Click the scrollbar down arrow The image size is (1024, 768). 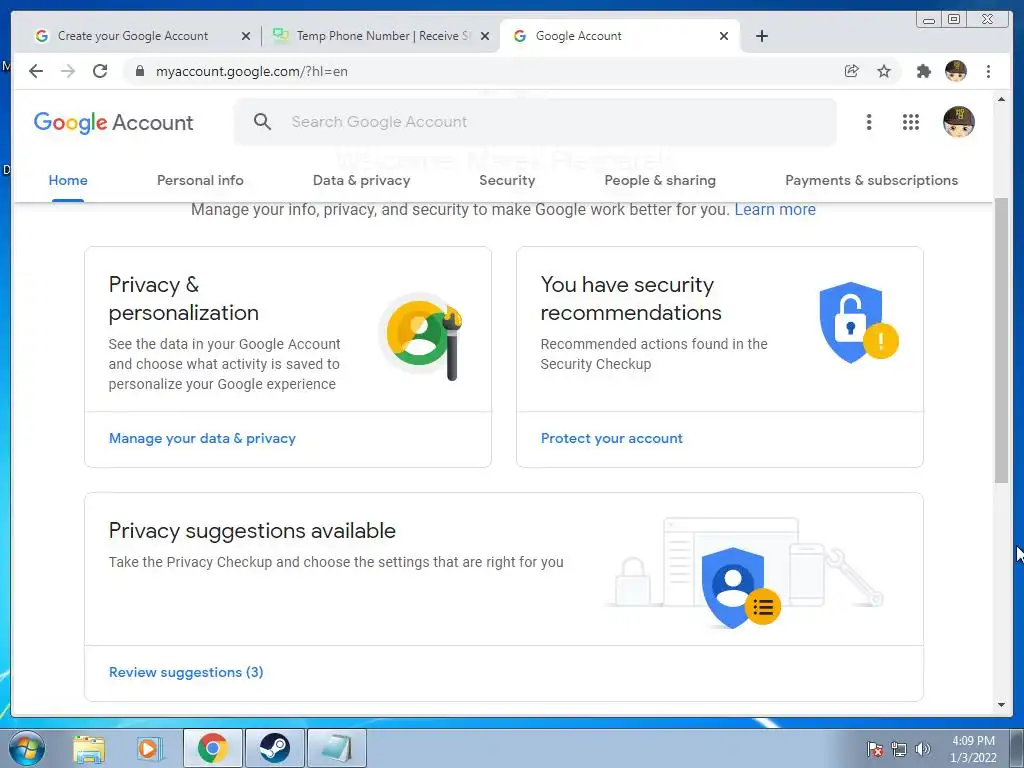point(1001,705)
